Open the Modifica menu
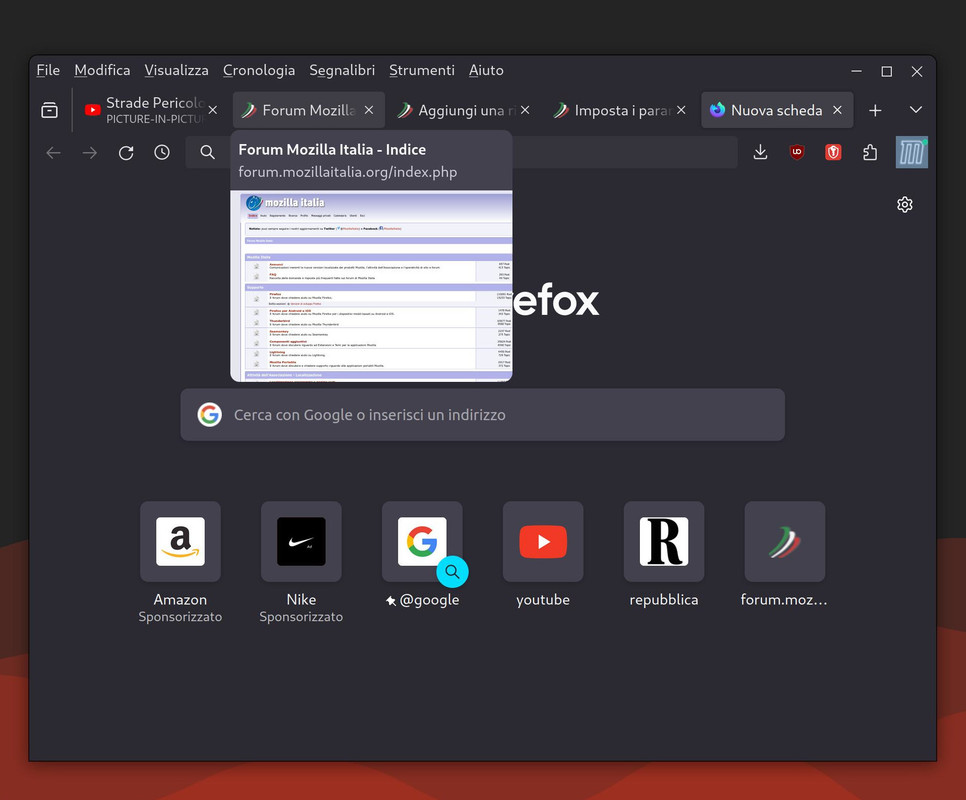Viewport: 966px width, 800px height. point(102,70)
